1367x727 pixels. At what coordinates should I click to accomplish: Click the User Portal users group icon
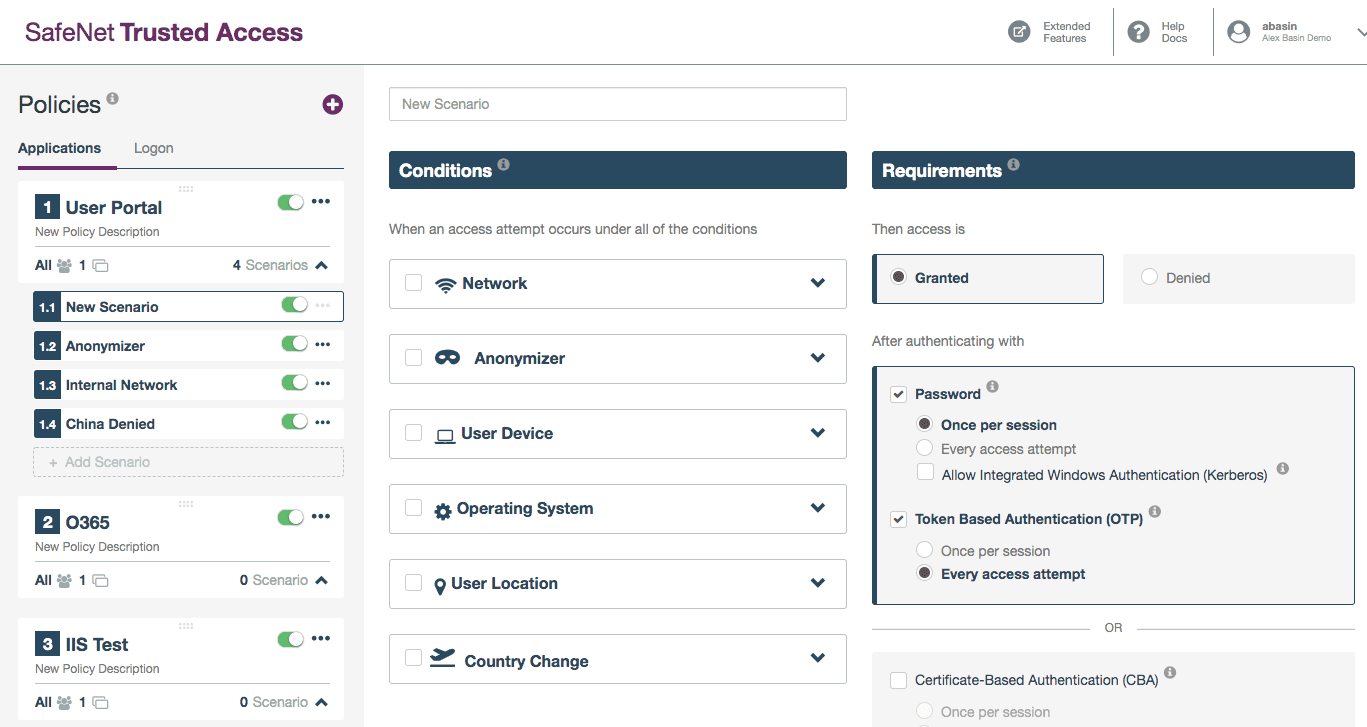point(65,266)
